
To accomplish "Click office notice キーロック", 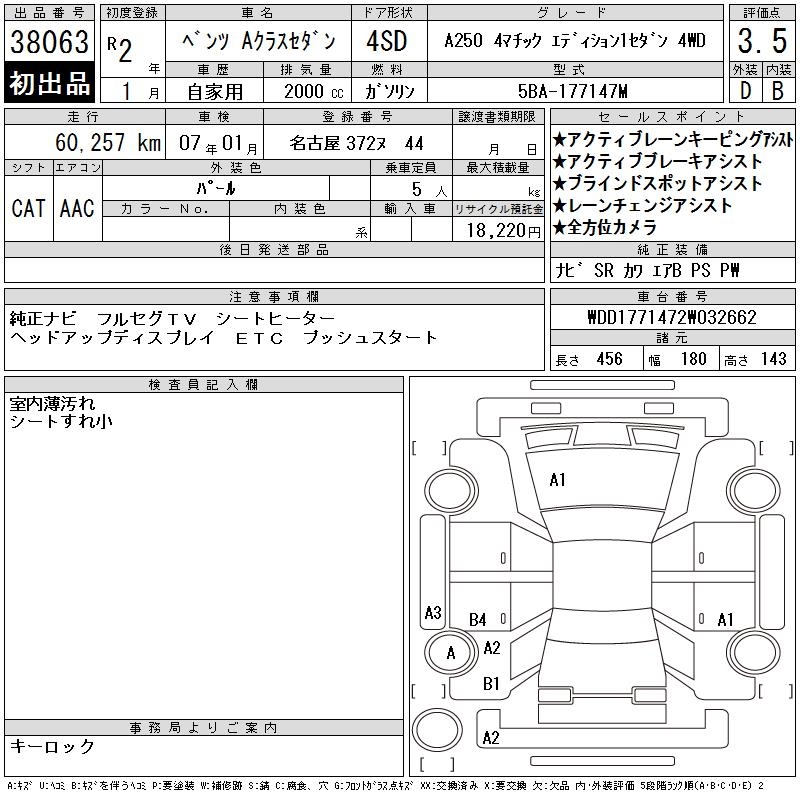I will pos(52,746).
